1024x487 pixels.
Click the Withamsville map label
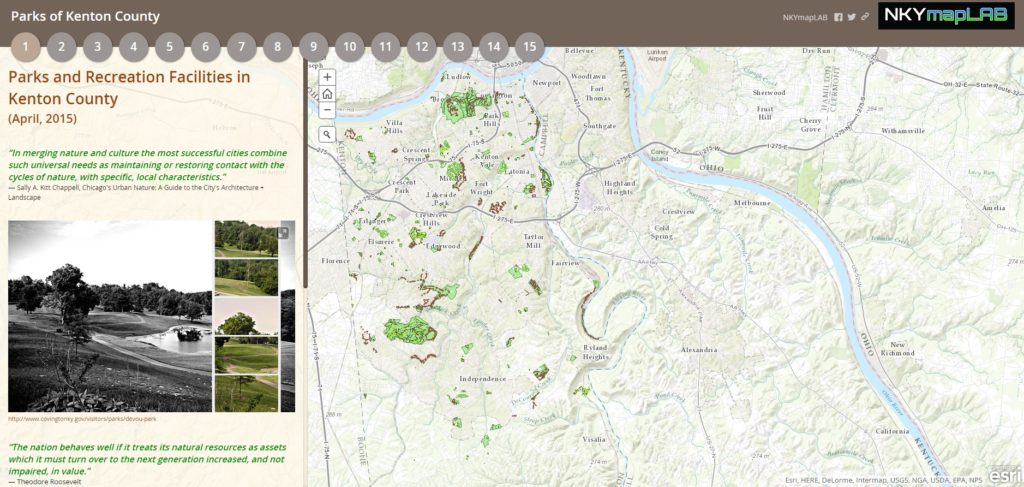pos(903,131)
